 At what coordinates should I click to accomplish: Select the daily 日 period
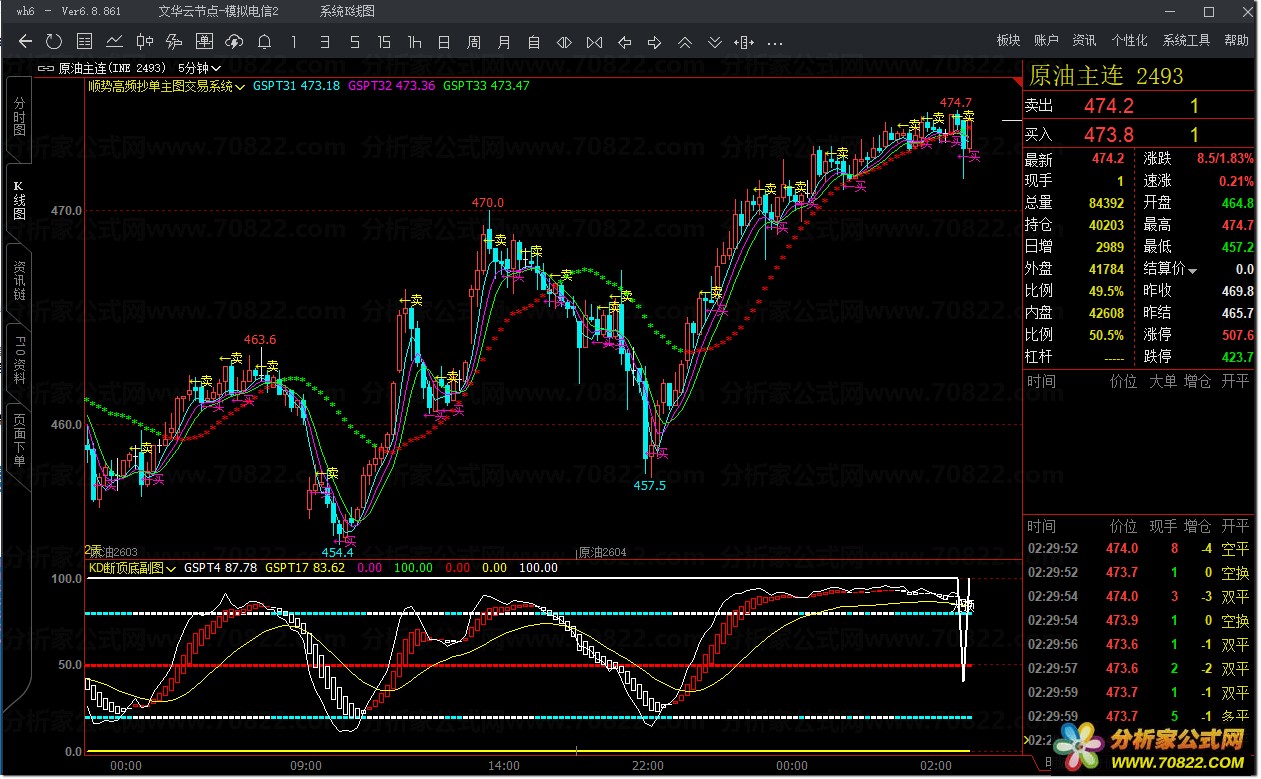[x=444, y=41]
